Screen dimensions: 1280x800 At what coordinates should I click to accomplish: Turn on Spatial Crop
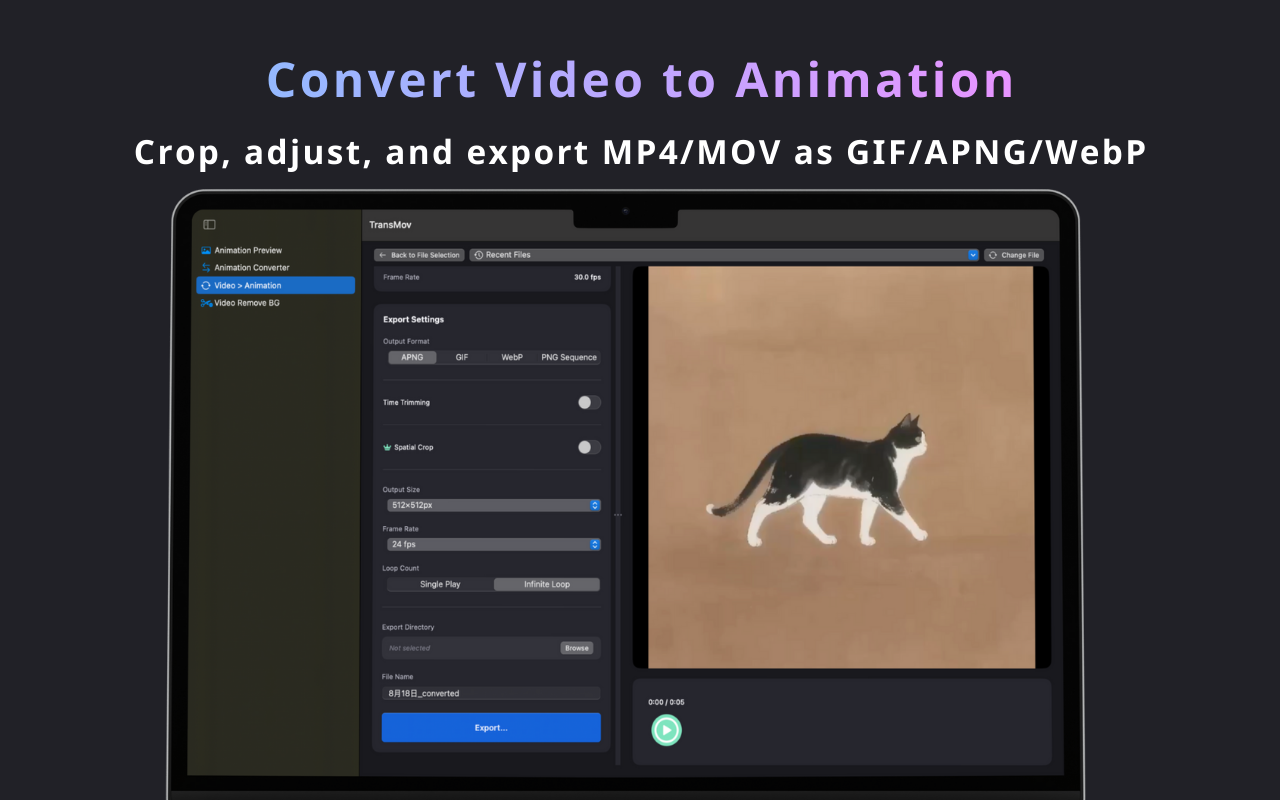click(x=588, y=447)
